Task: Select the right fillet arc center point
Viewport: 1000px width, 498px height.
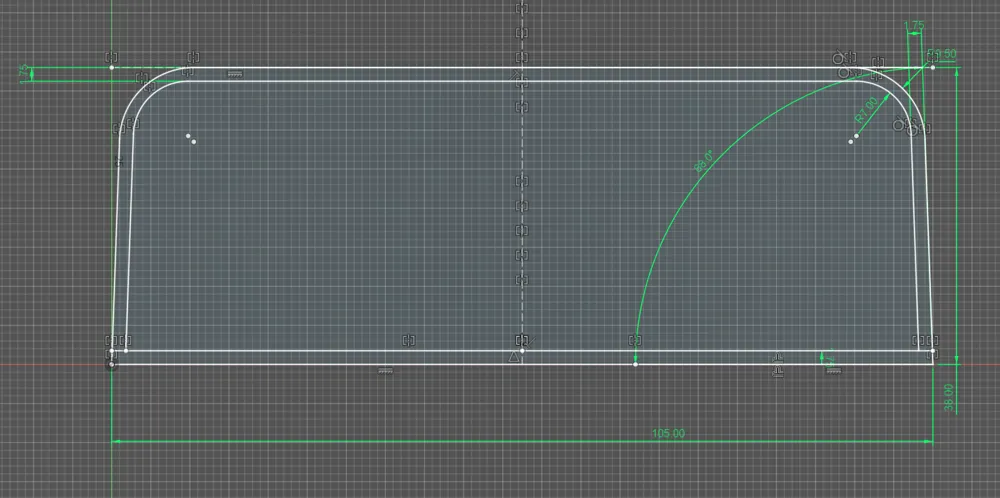Action: 857,136
